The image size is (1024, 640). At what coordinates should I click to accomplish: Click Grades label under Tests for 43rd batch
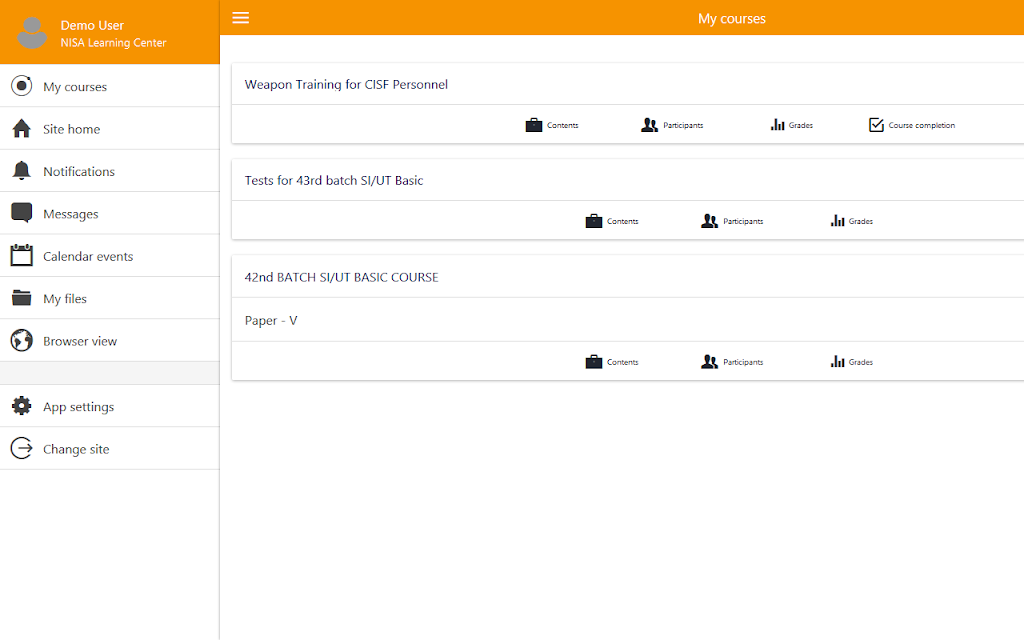tap(861, 221)
